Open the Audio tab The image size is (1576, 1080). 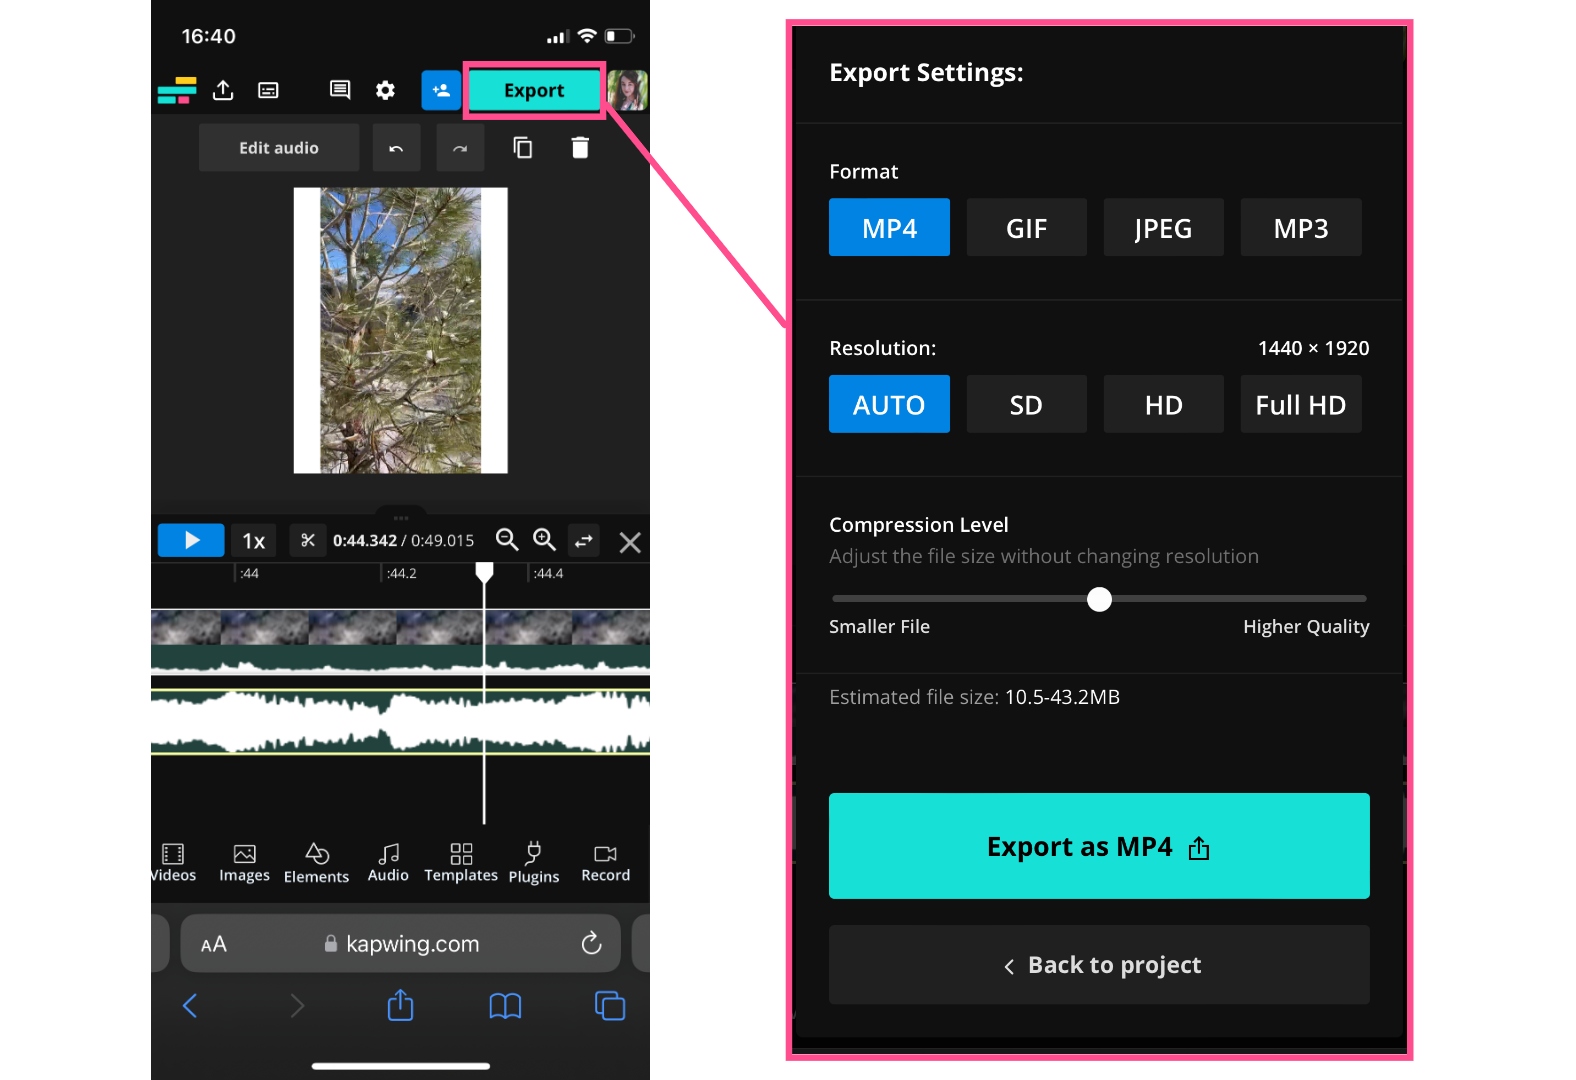point(388,863)
